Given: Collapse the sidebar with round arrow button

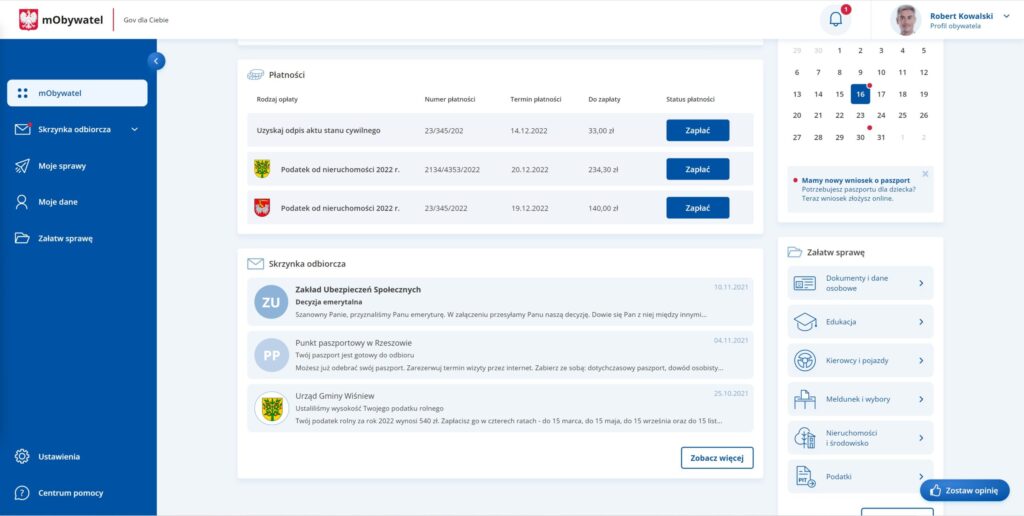Looking at the screenshot, I should tap(156, 61).
